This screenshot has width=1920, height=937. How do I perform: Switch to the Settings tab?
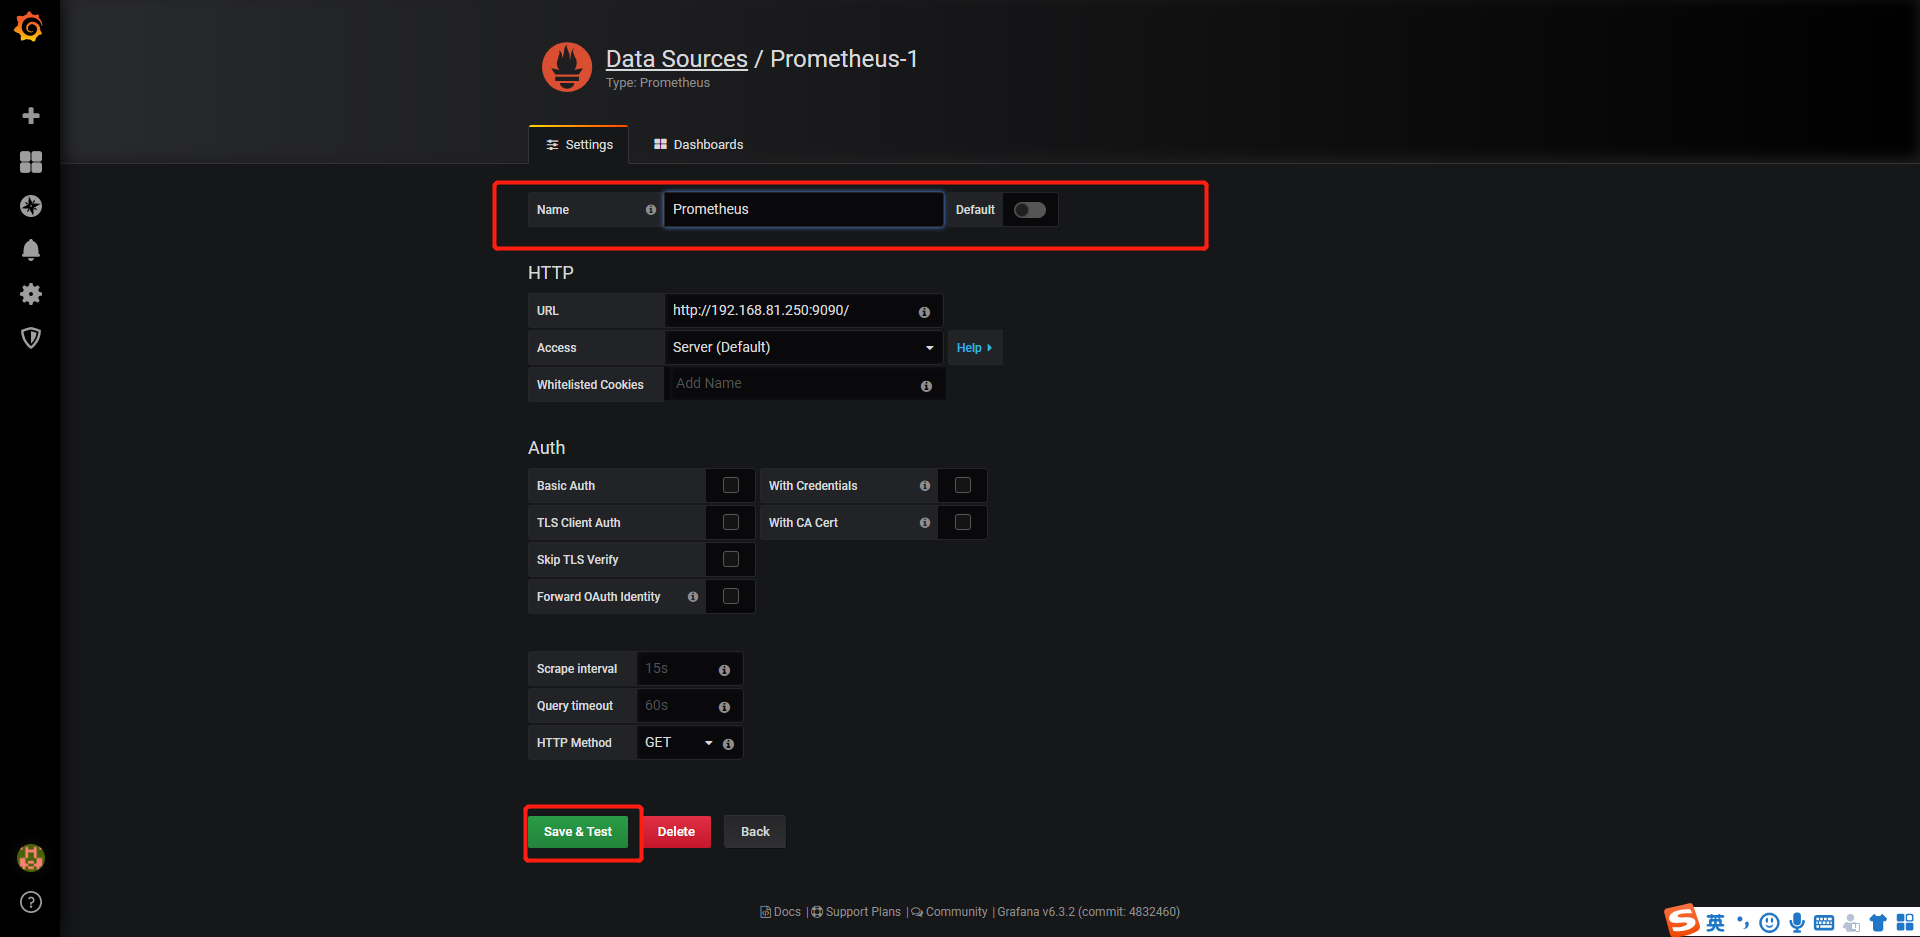click(579, 145)
